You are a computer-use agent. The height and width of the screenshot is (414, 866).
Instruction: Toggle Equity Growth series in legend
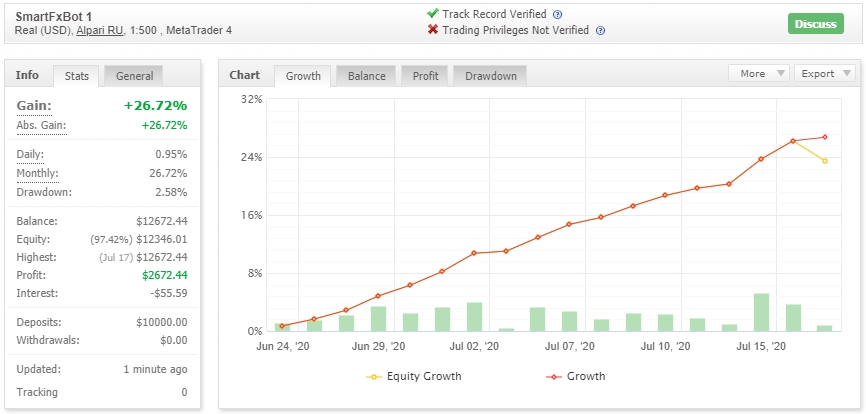414,376
